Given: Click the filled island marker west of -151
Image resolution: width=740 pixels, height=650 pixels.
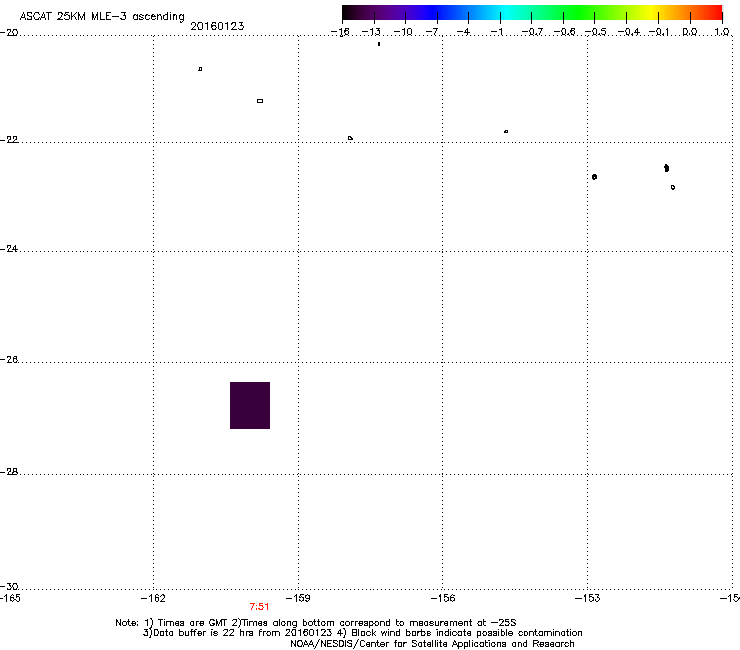Looking at the screenshot, I should pyautogui.click(x=666, y=168).
